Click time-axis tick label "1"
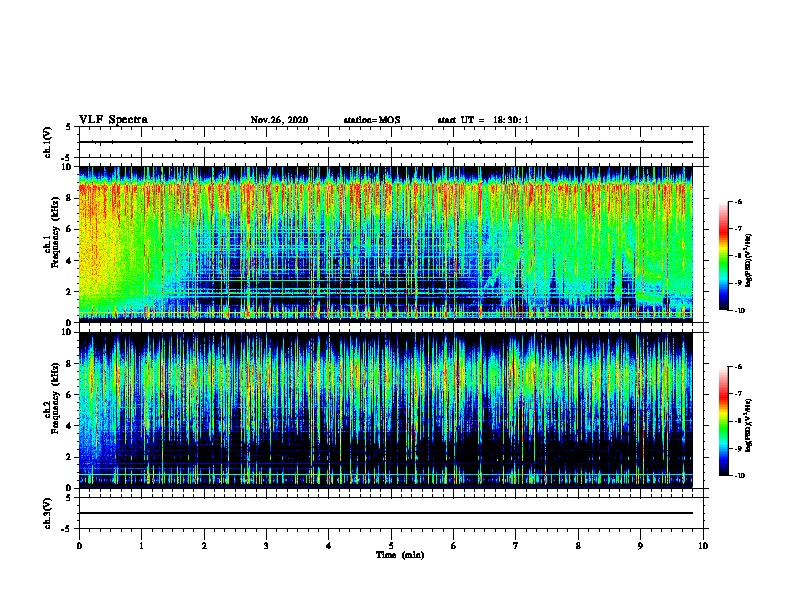 pyautogui.click(x=141, y=545)
